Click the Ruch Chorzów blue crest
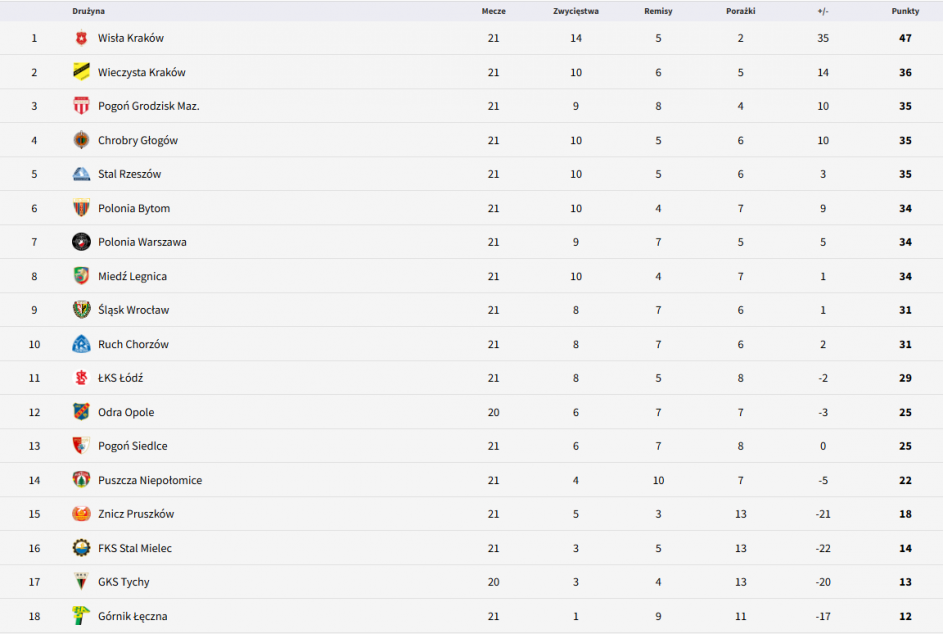943x634 pixels. [81, 344]
